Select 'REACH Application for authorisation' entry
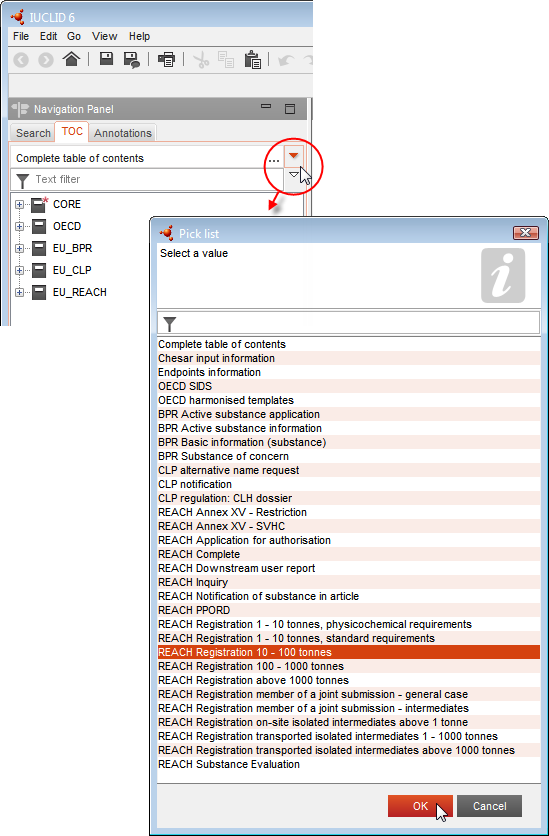The height and width of the screenshot is (836, 549). [349, 540]
